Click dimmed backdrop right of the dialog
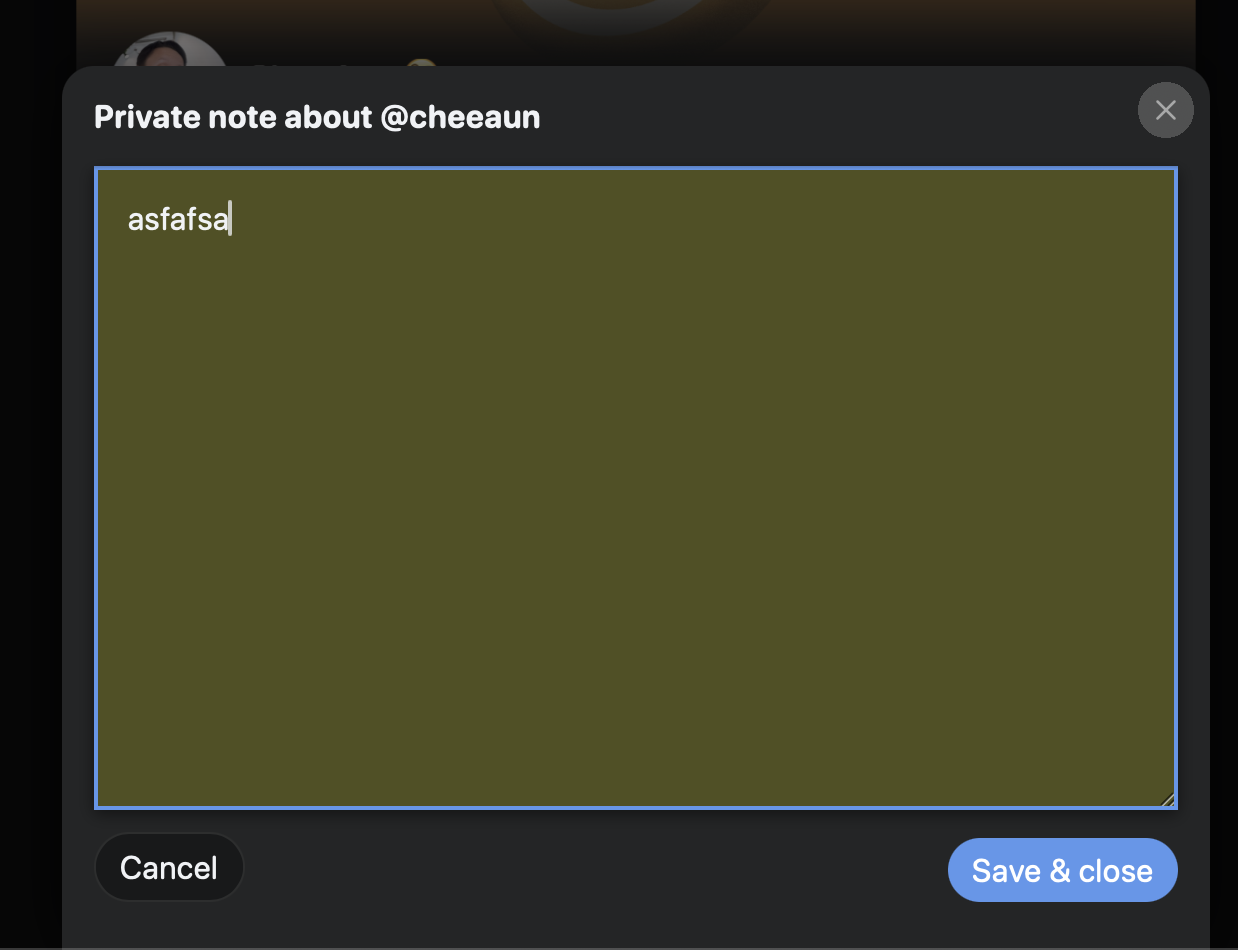Image resolution: width=1238 pixels, height=950 pixels. coord(1224,500)
